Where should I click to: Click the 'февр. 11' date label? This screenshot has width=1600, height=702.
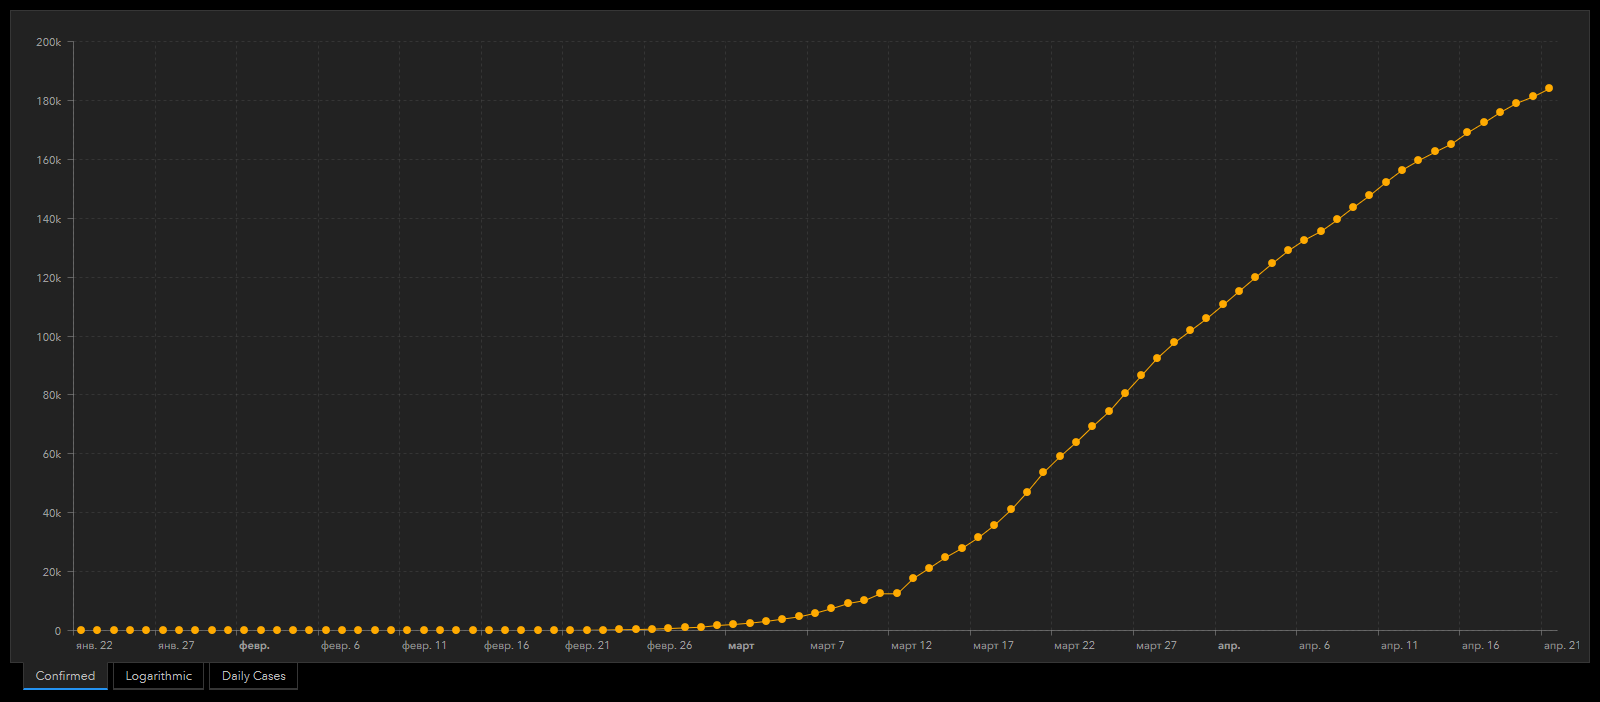point(424,646)
